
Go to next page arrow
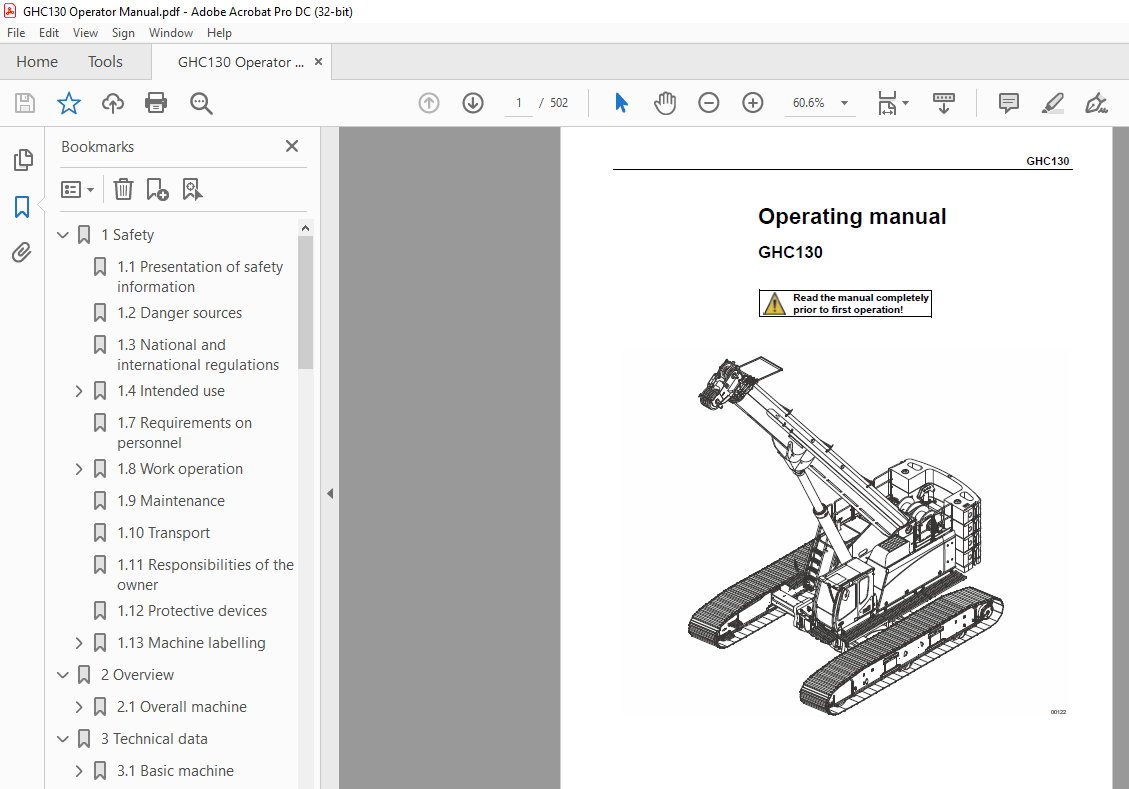point(472,103)
